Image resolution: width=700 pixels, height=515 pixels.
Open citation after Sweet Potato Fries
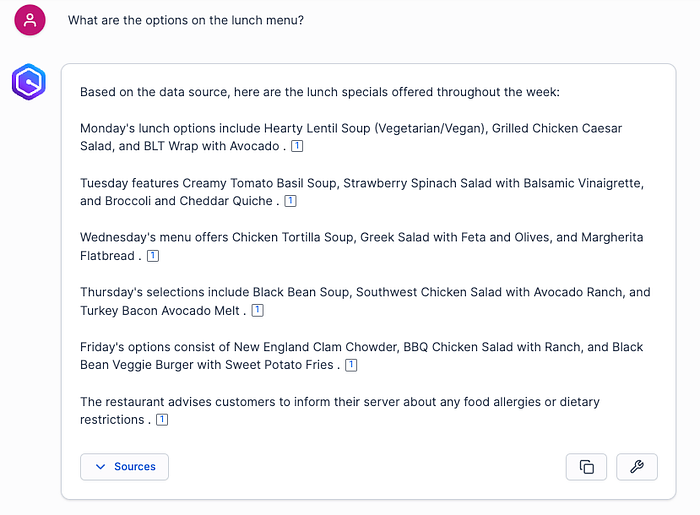[x=351, y=365]
